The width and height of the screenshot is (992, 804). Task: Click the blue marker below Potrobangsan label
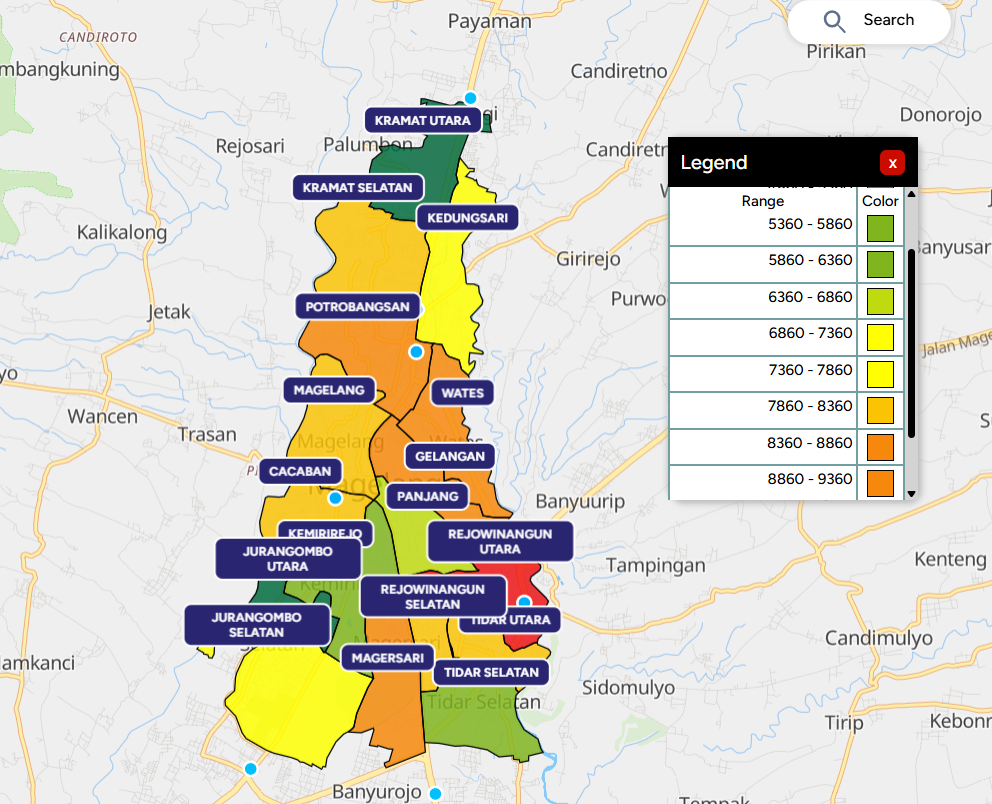pyautogui.click(x=416, y=352)
